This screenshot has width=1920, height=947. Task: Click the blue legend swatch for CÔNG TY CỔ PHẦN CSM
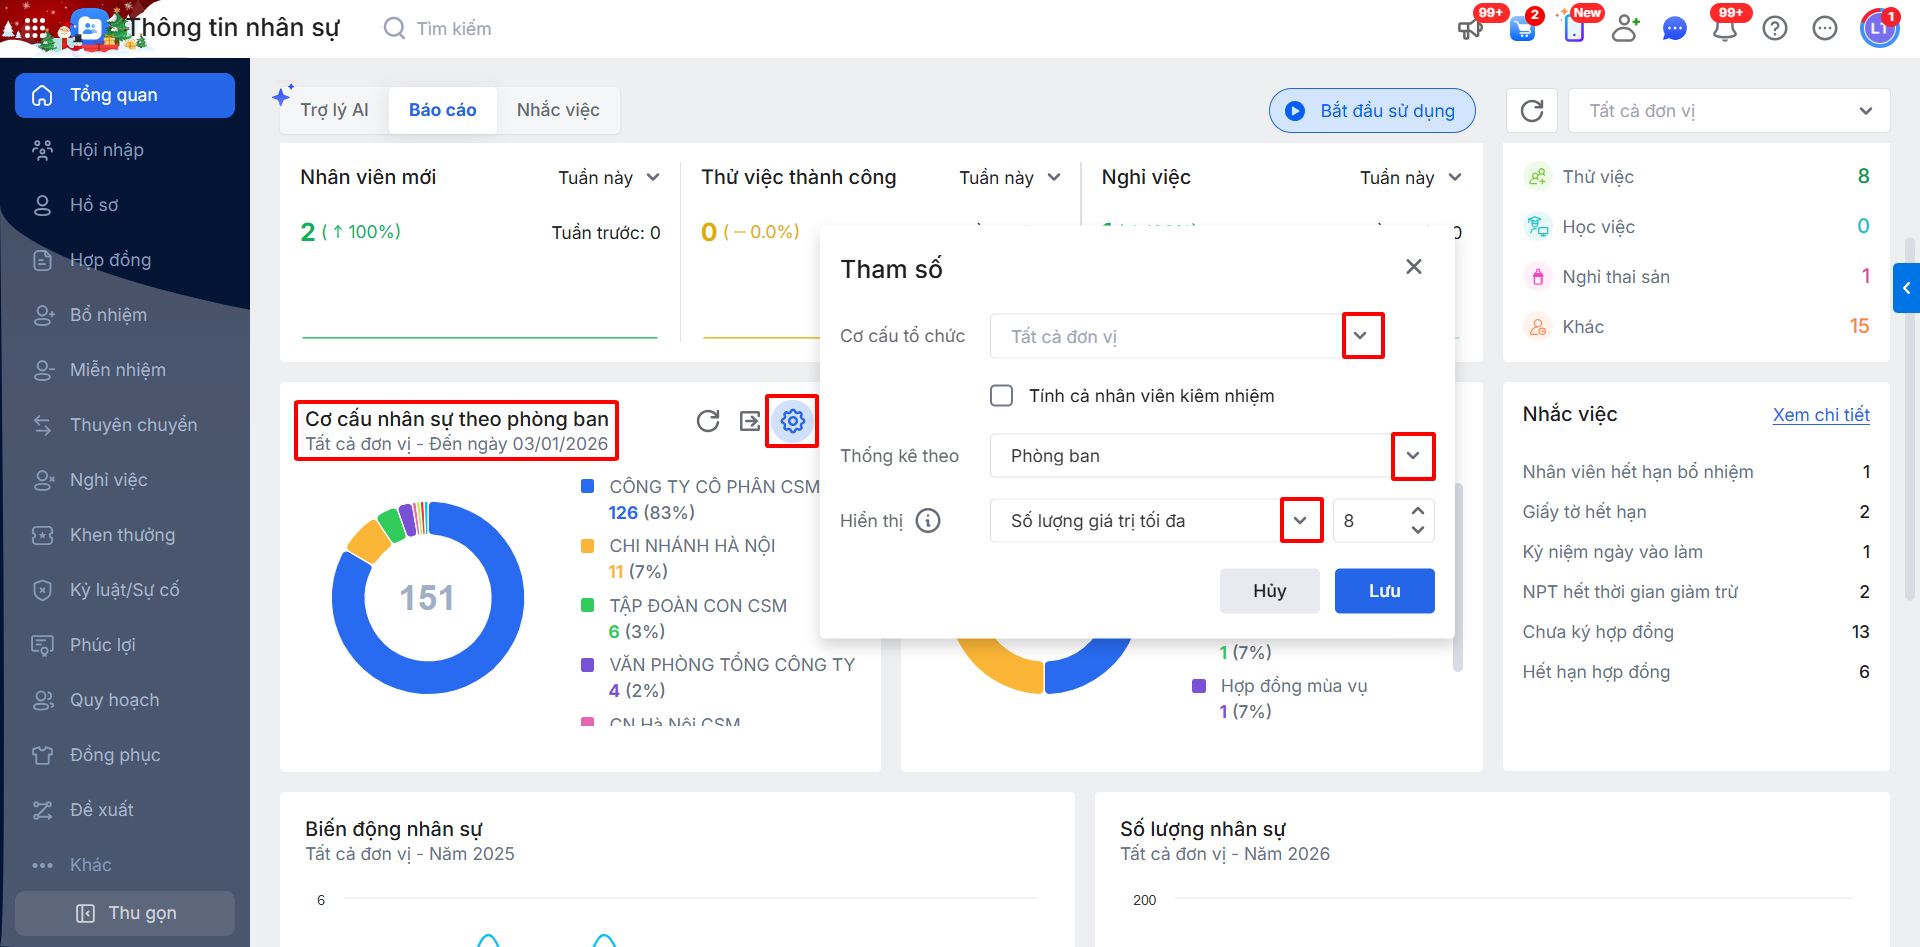(x=588, y=486)
